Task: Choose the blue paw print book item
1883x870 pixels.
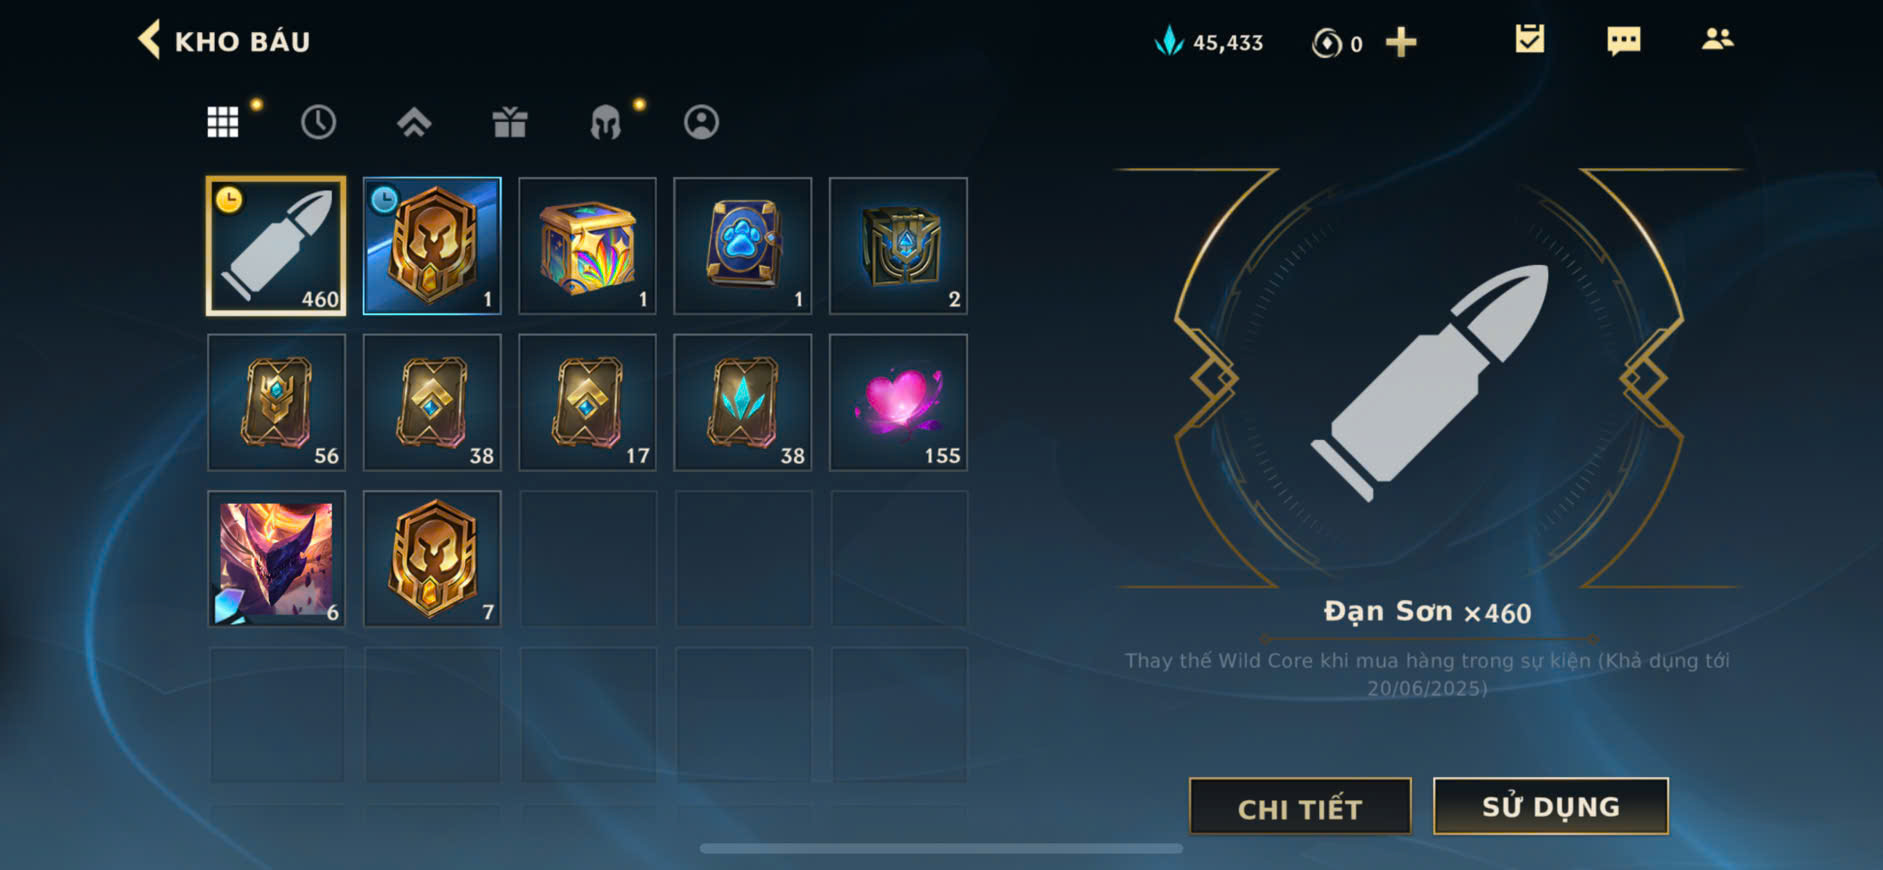Action: point(743,246)
